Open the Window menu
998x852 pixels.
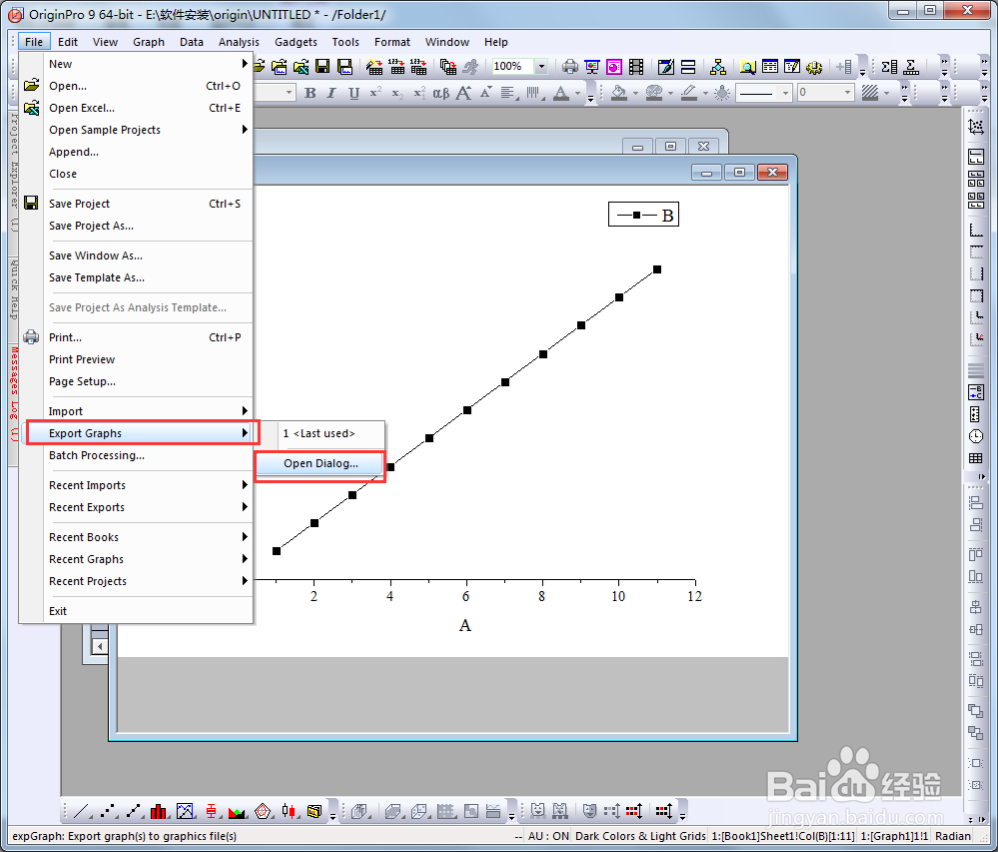(x=447, y=42)
